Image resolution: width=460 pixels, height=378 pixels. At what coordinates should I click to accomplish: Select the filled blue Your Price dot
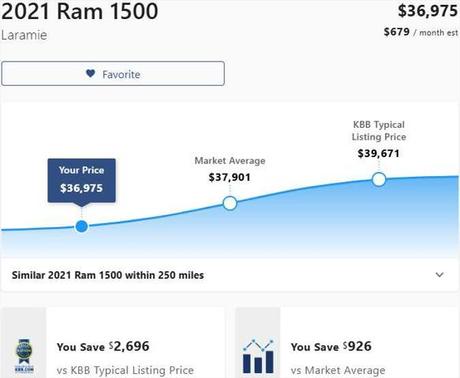82,226
